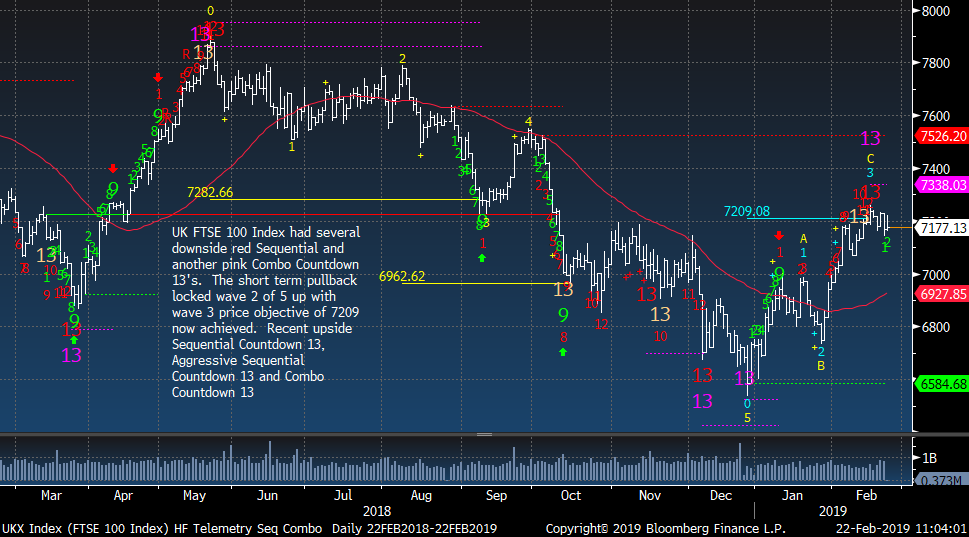Click the red down arrow in early April
This screenshot has width=969, height=537.
click(112, 168)
